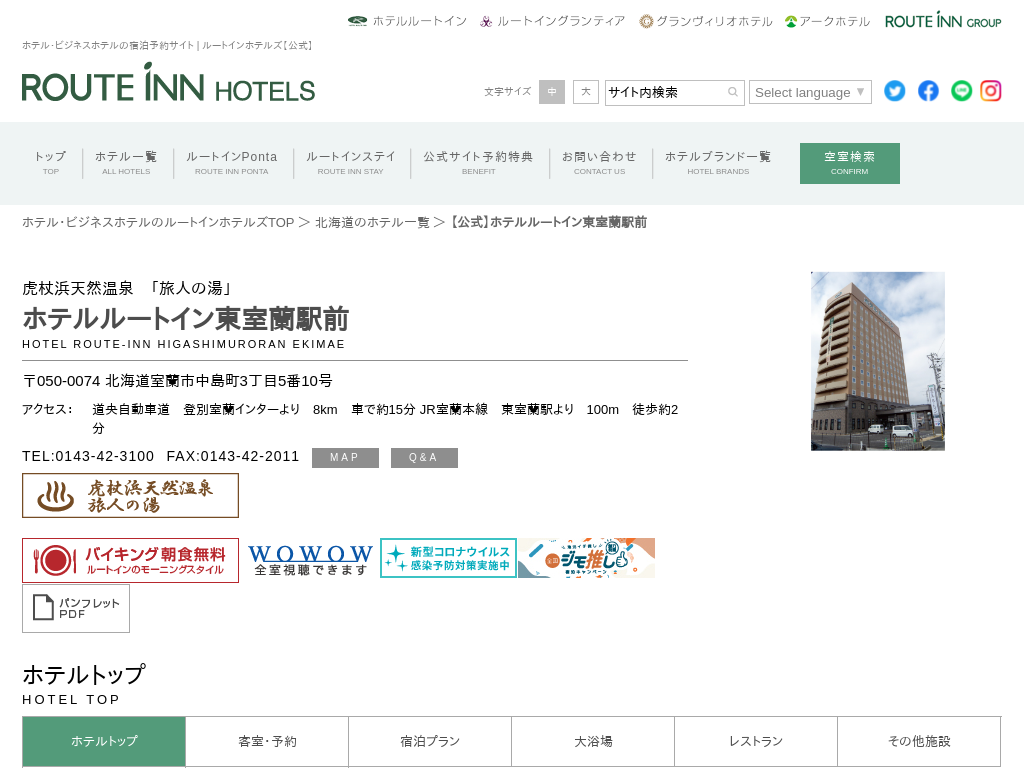Open お問い合わせ CONTACT US menu item
Viewport: 1024px width, 768px height.
tap(600, 163)
